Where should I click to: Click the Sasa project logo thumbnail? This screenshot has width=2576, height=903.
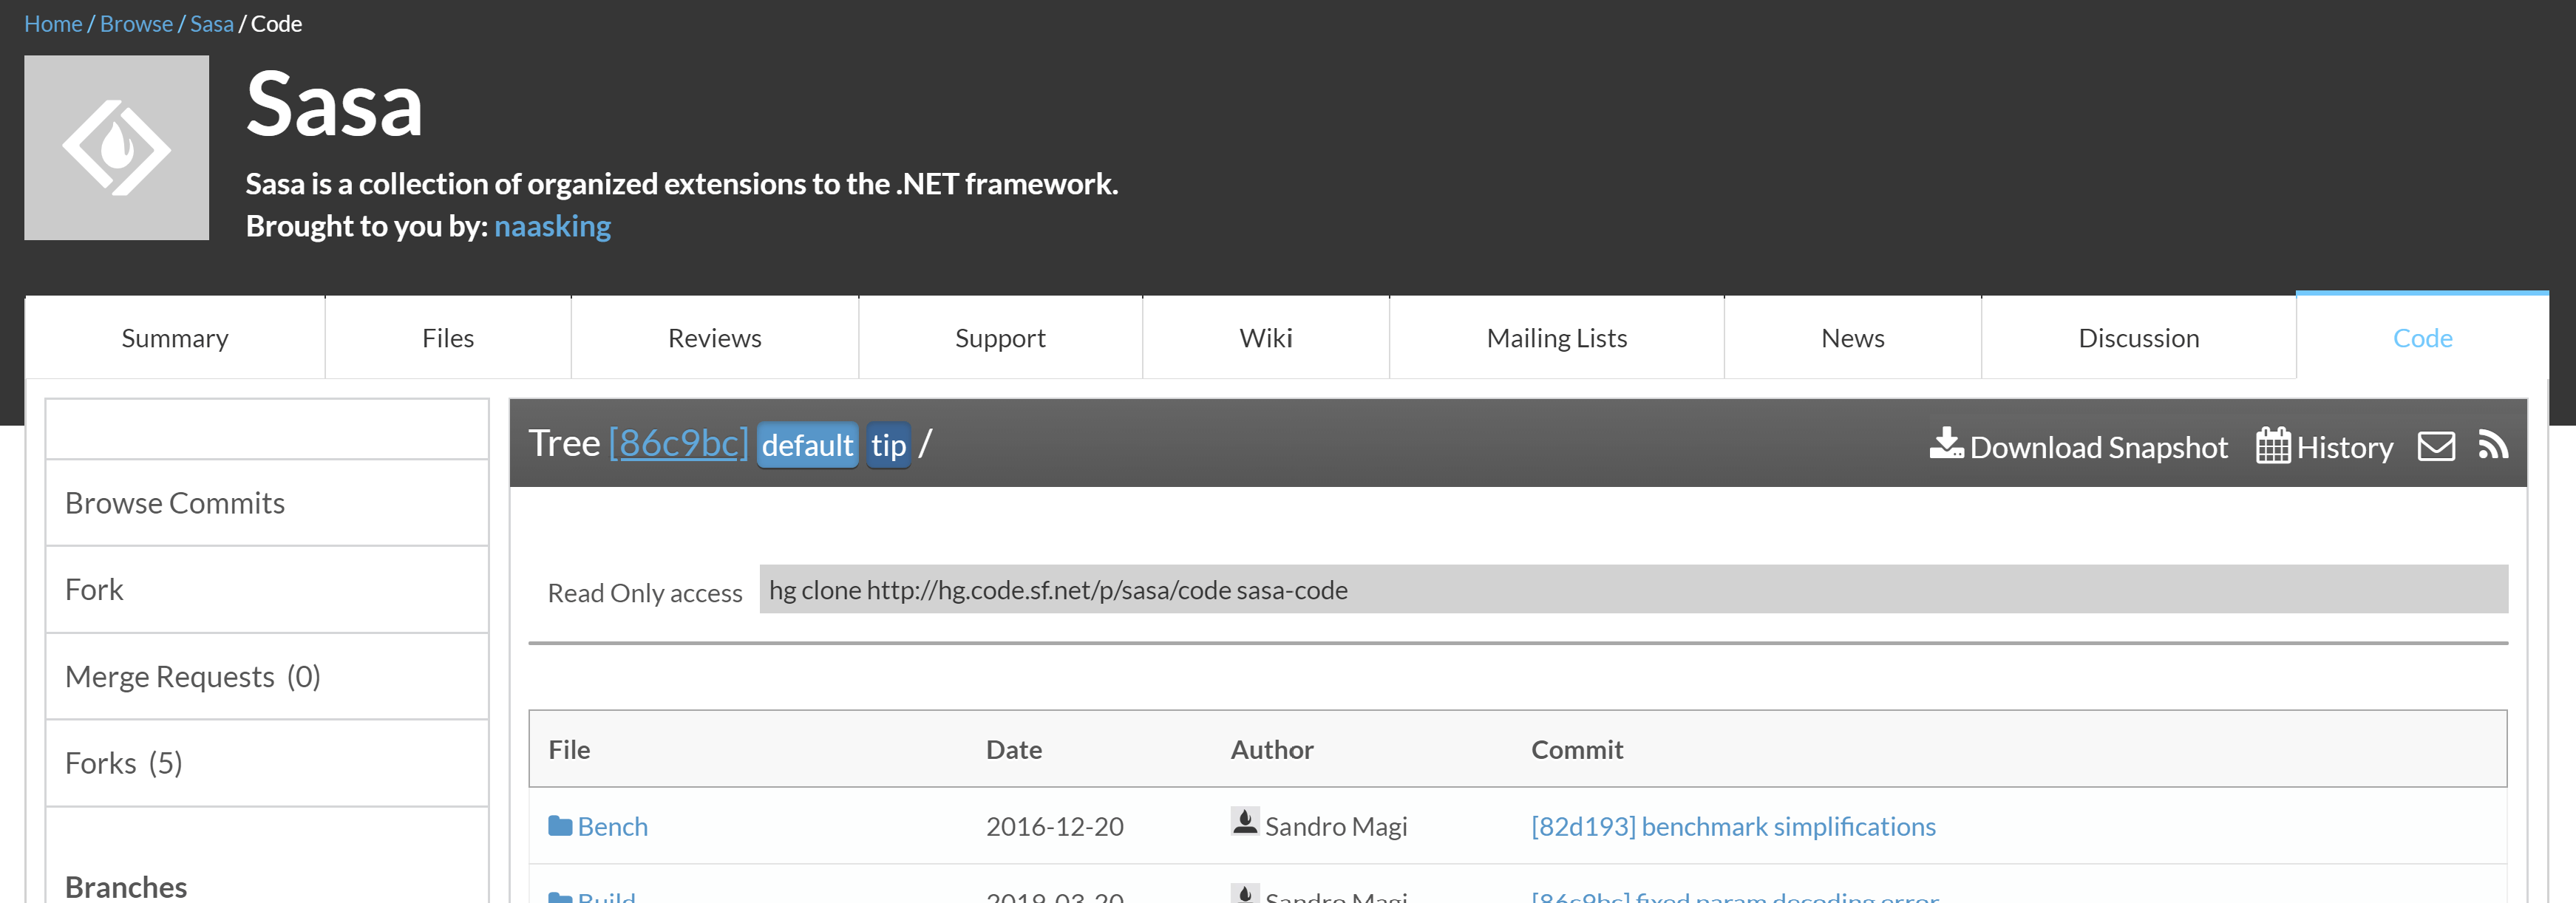(x=116, y=147)
